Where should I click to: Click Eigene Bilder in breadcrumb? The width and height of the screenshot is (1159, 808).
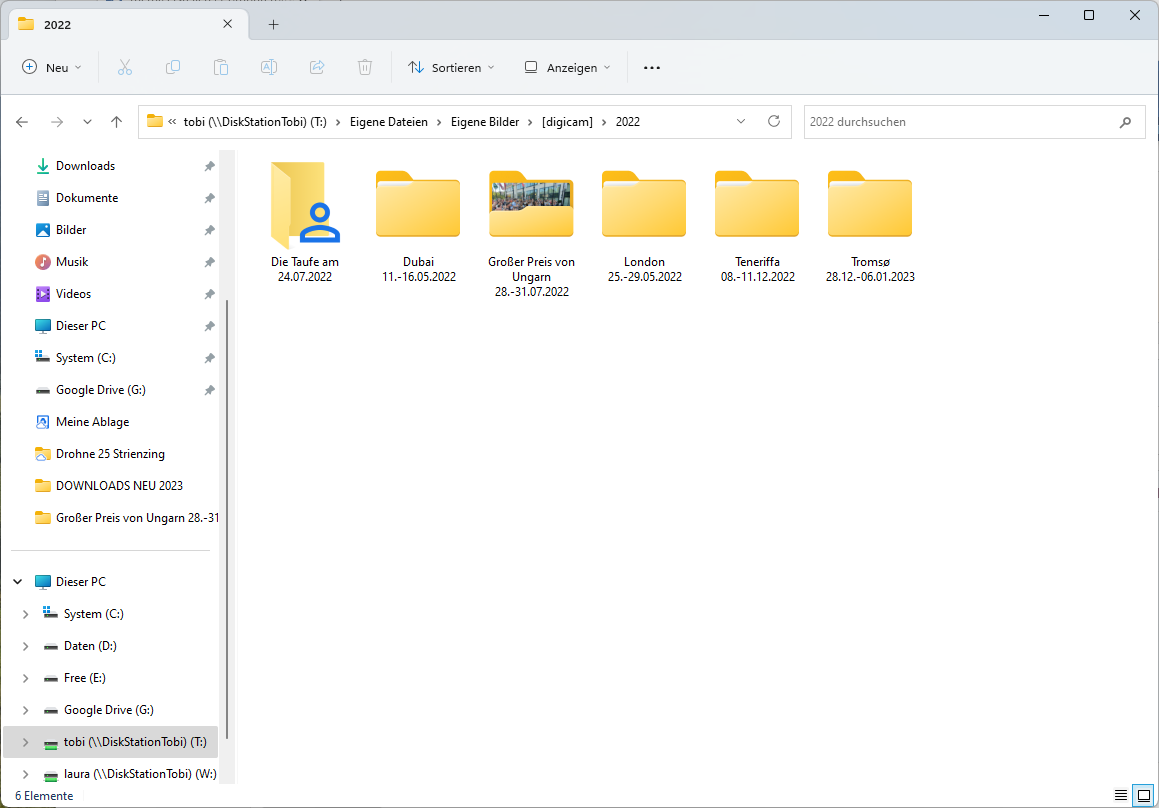click(x=485, y=122)
